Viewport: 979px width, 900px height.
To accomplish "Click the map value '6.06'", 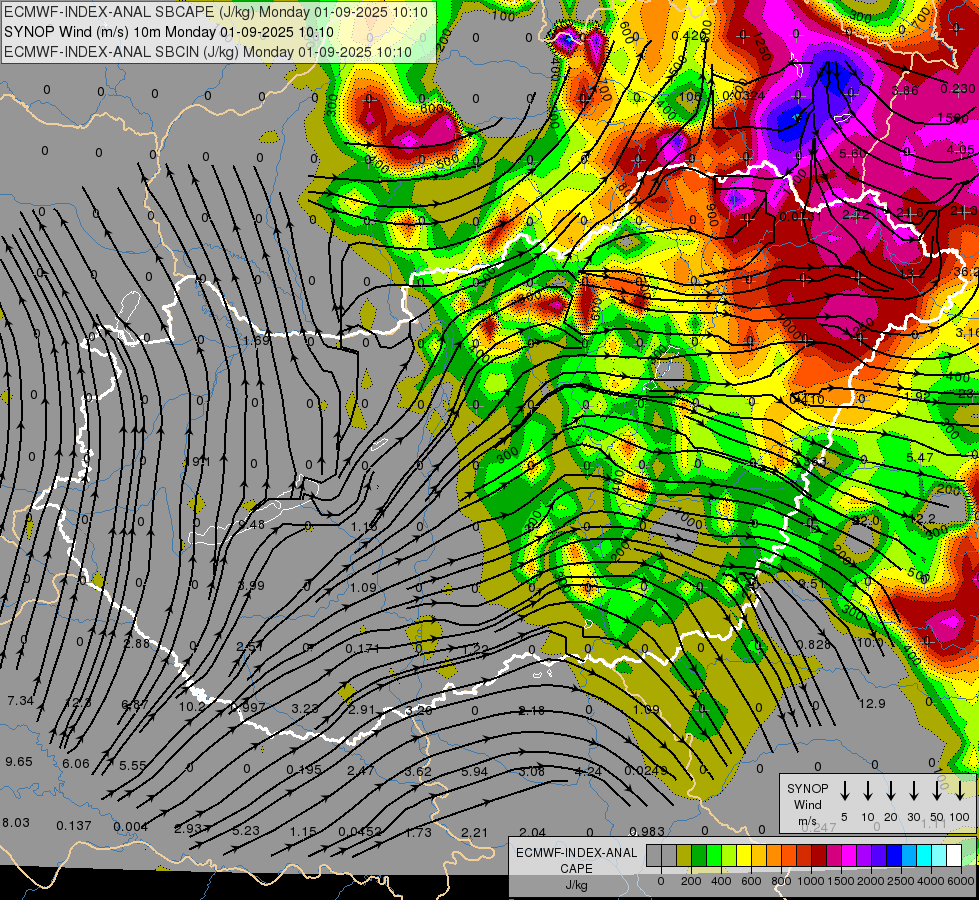I will point(76,763).
